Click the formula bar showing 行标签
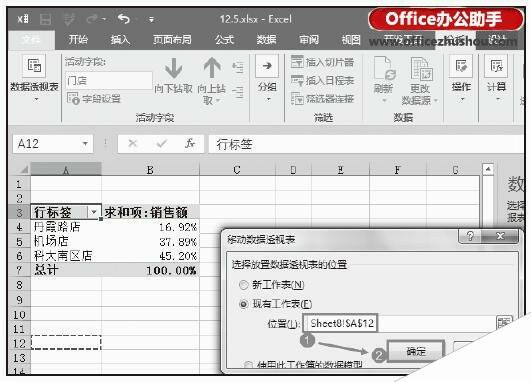 [x=366, y=144]
